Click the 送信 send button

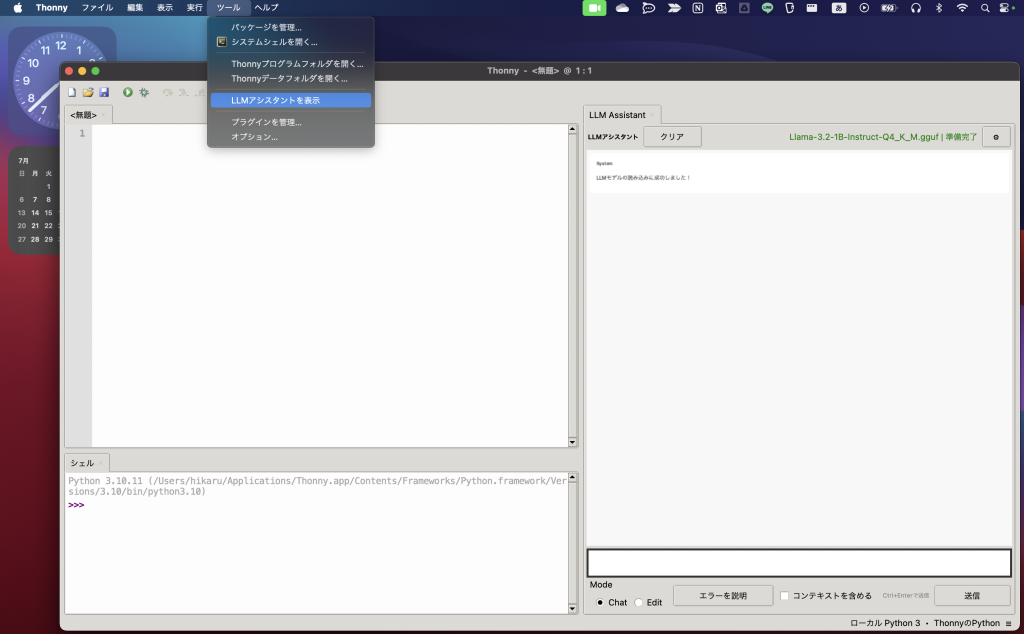(x=972, y=595)
